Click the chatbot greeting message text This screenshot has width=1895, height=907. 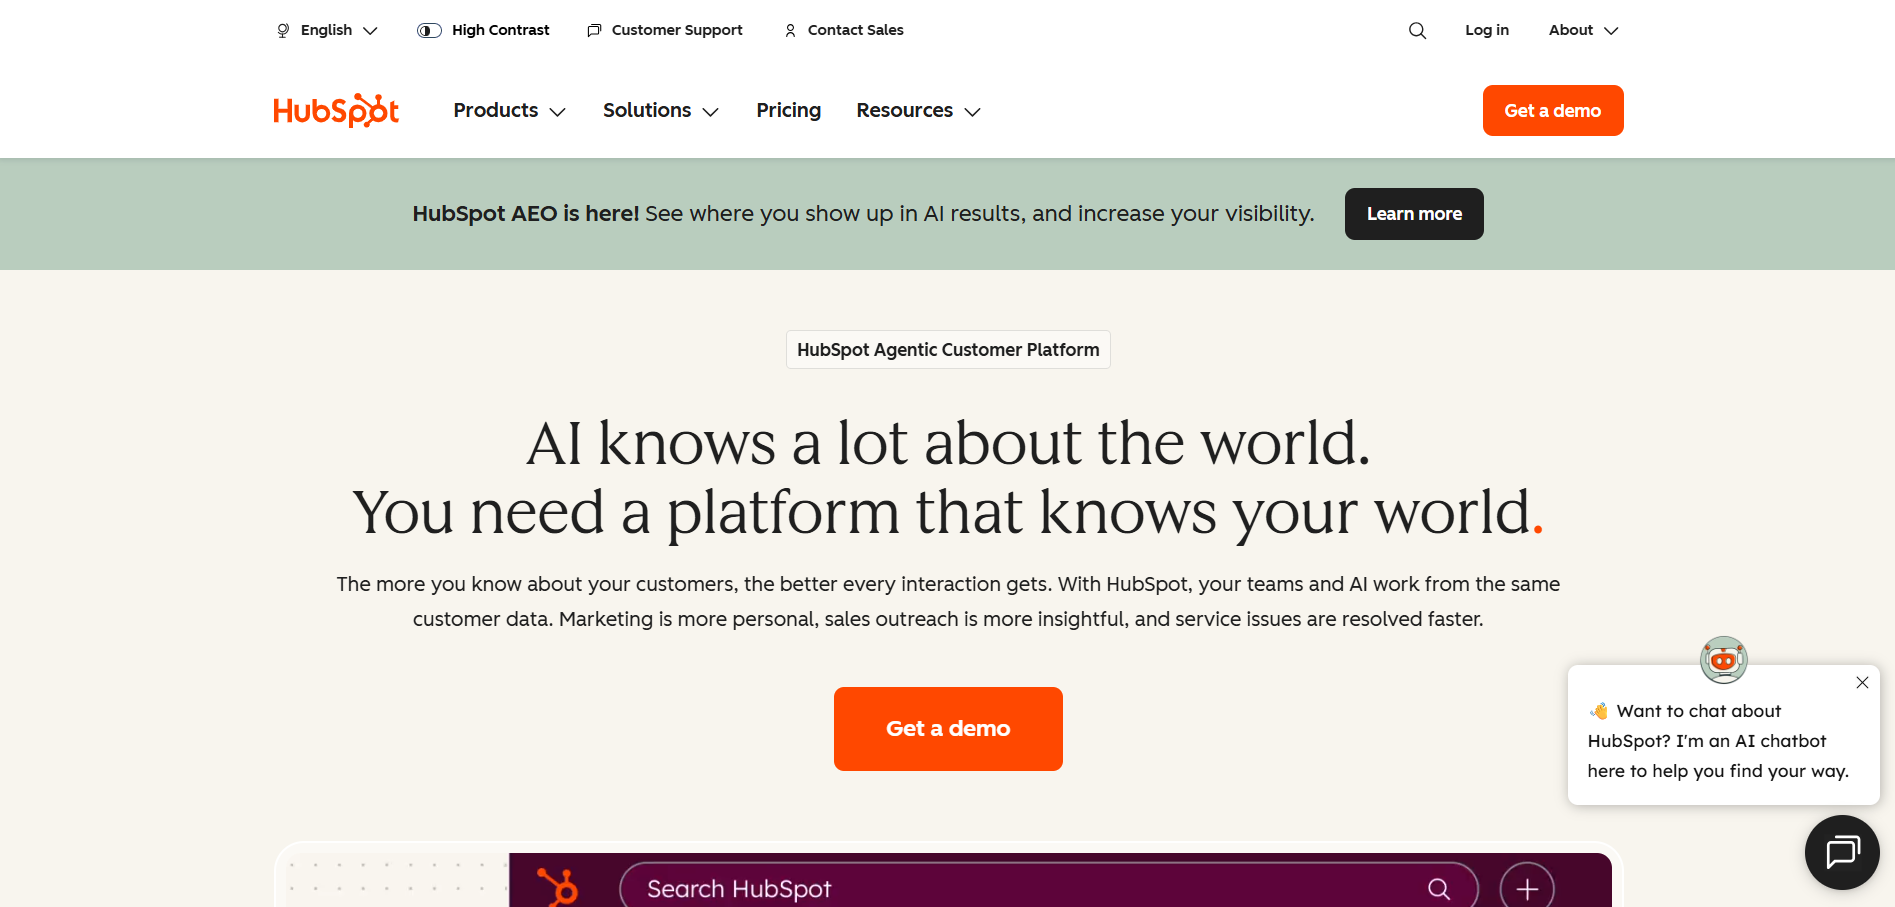point(1718,741)
